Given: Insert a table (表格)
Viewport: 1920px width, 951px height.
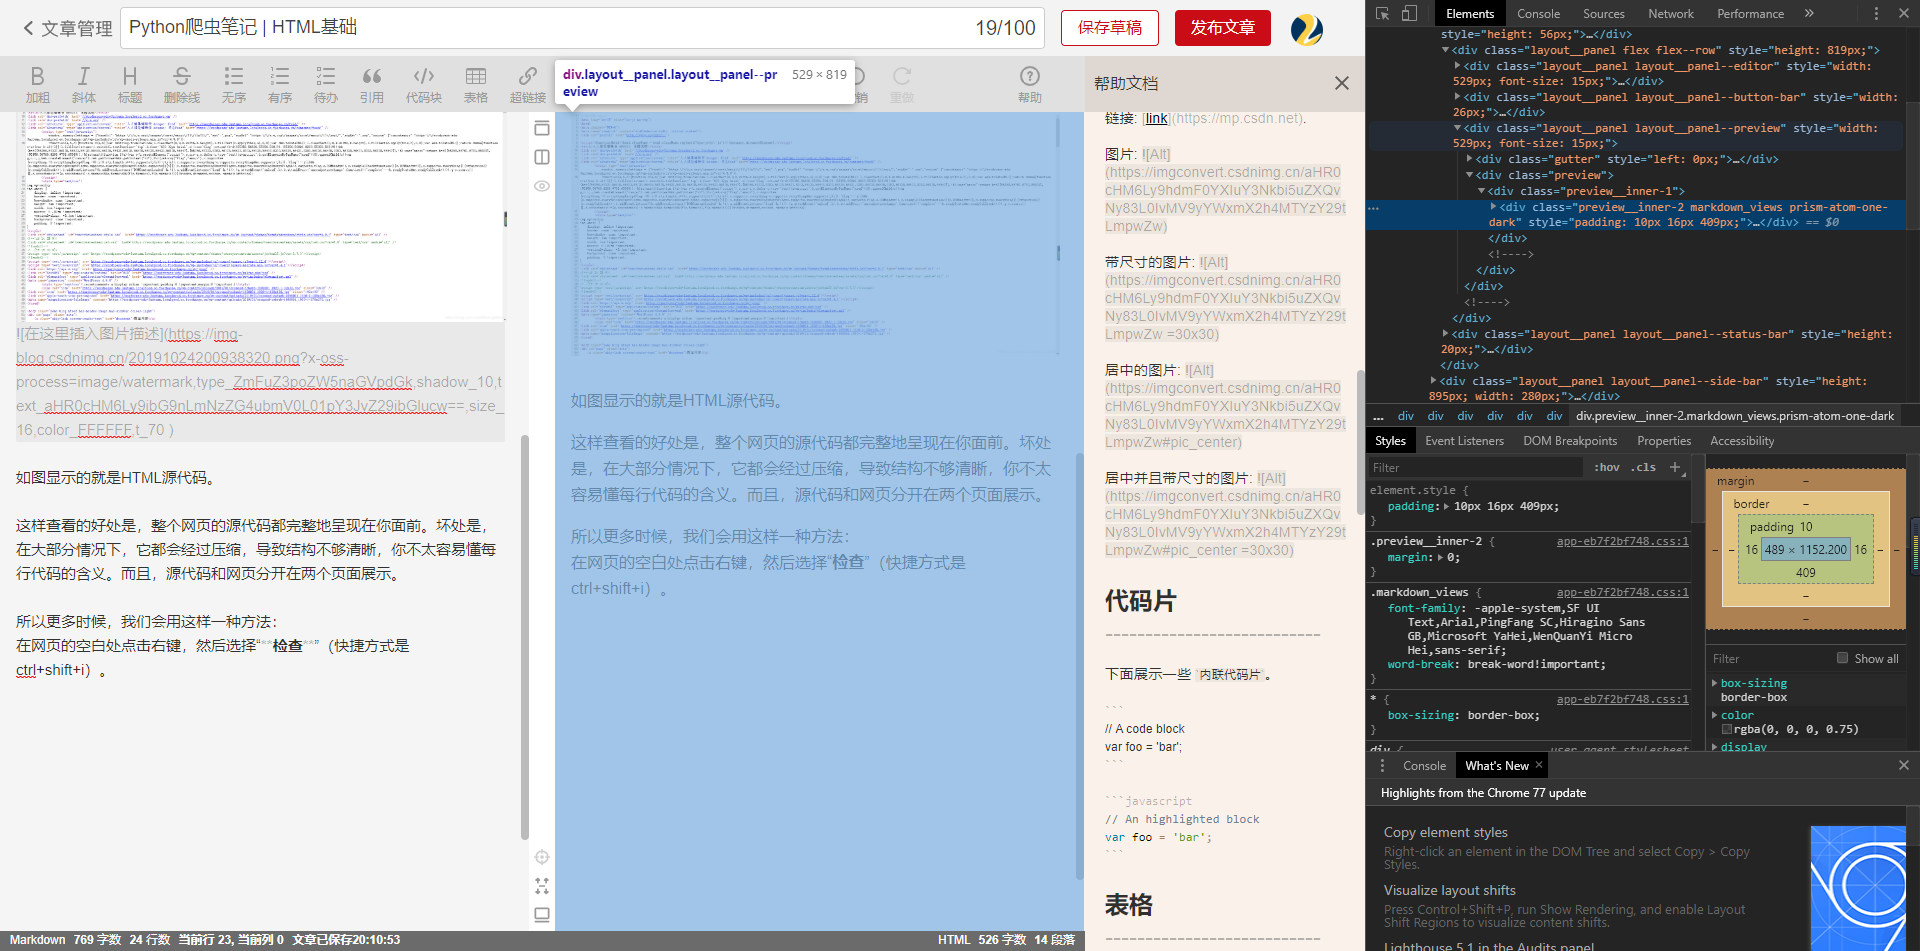Looking at the screenshot, I should (476, 84).
